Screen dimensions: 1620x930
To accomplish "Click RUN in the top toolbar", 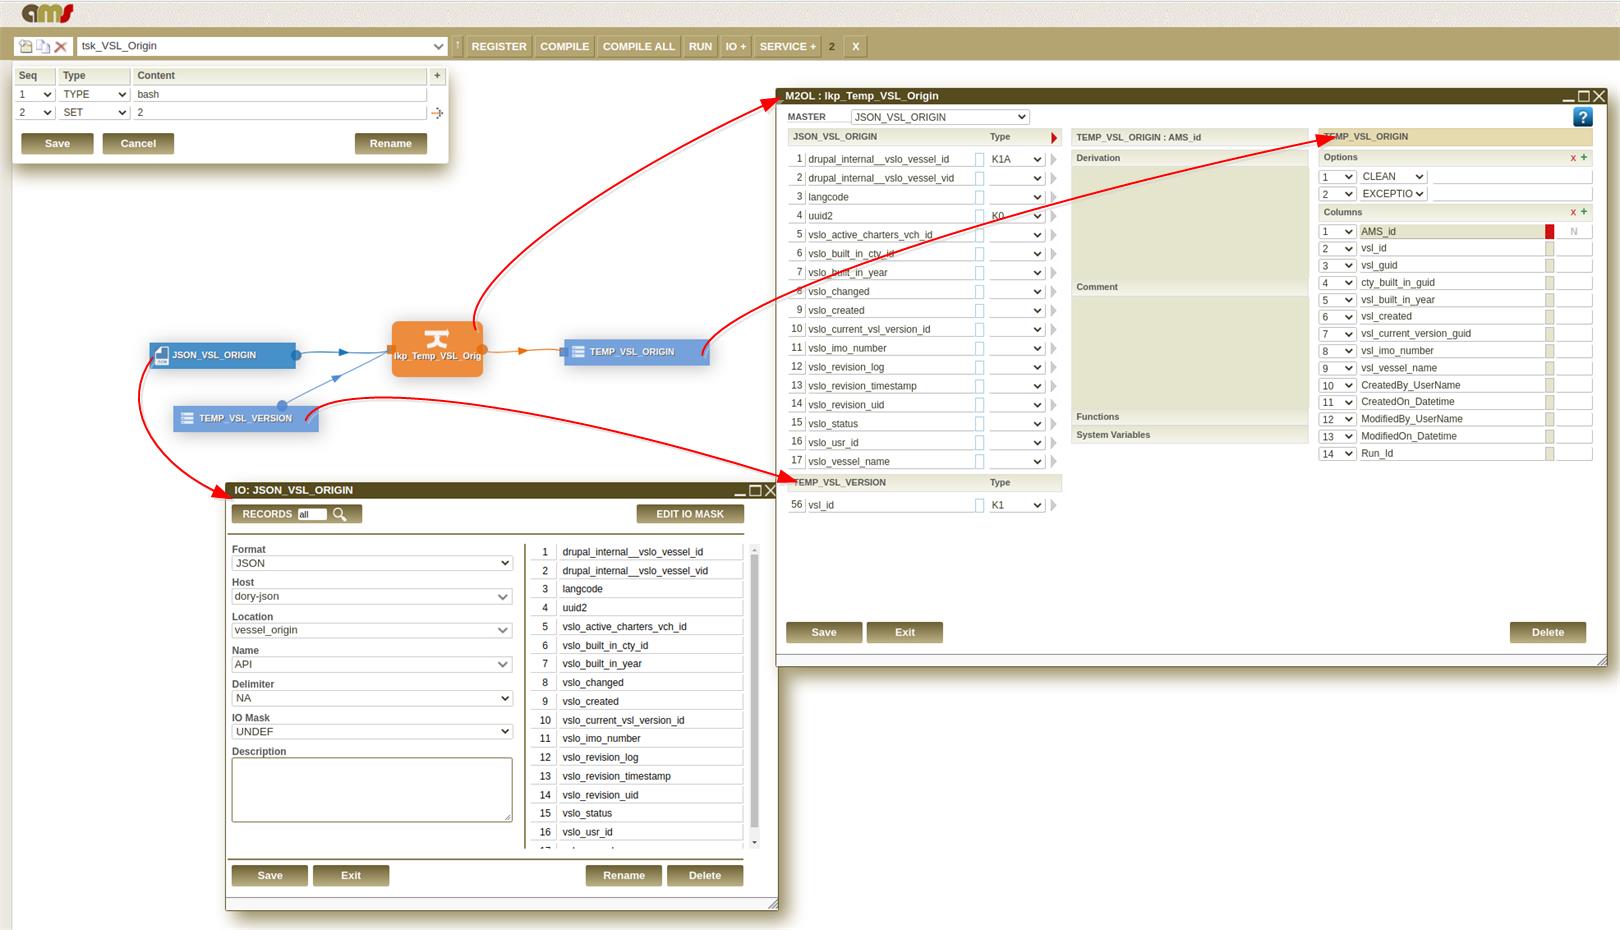I will (x=701, y=46).
